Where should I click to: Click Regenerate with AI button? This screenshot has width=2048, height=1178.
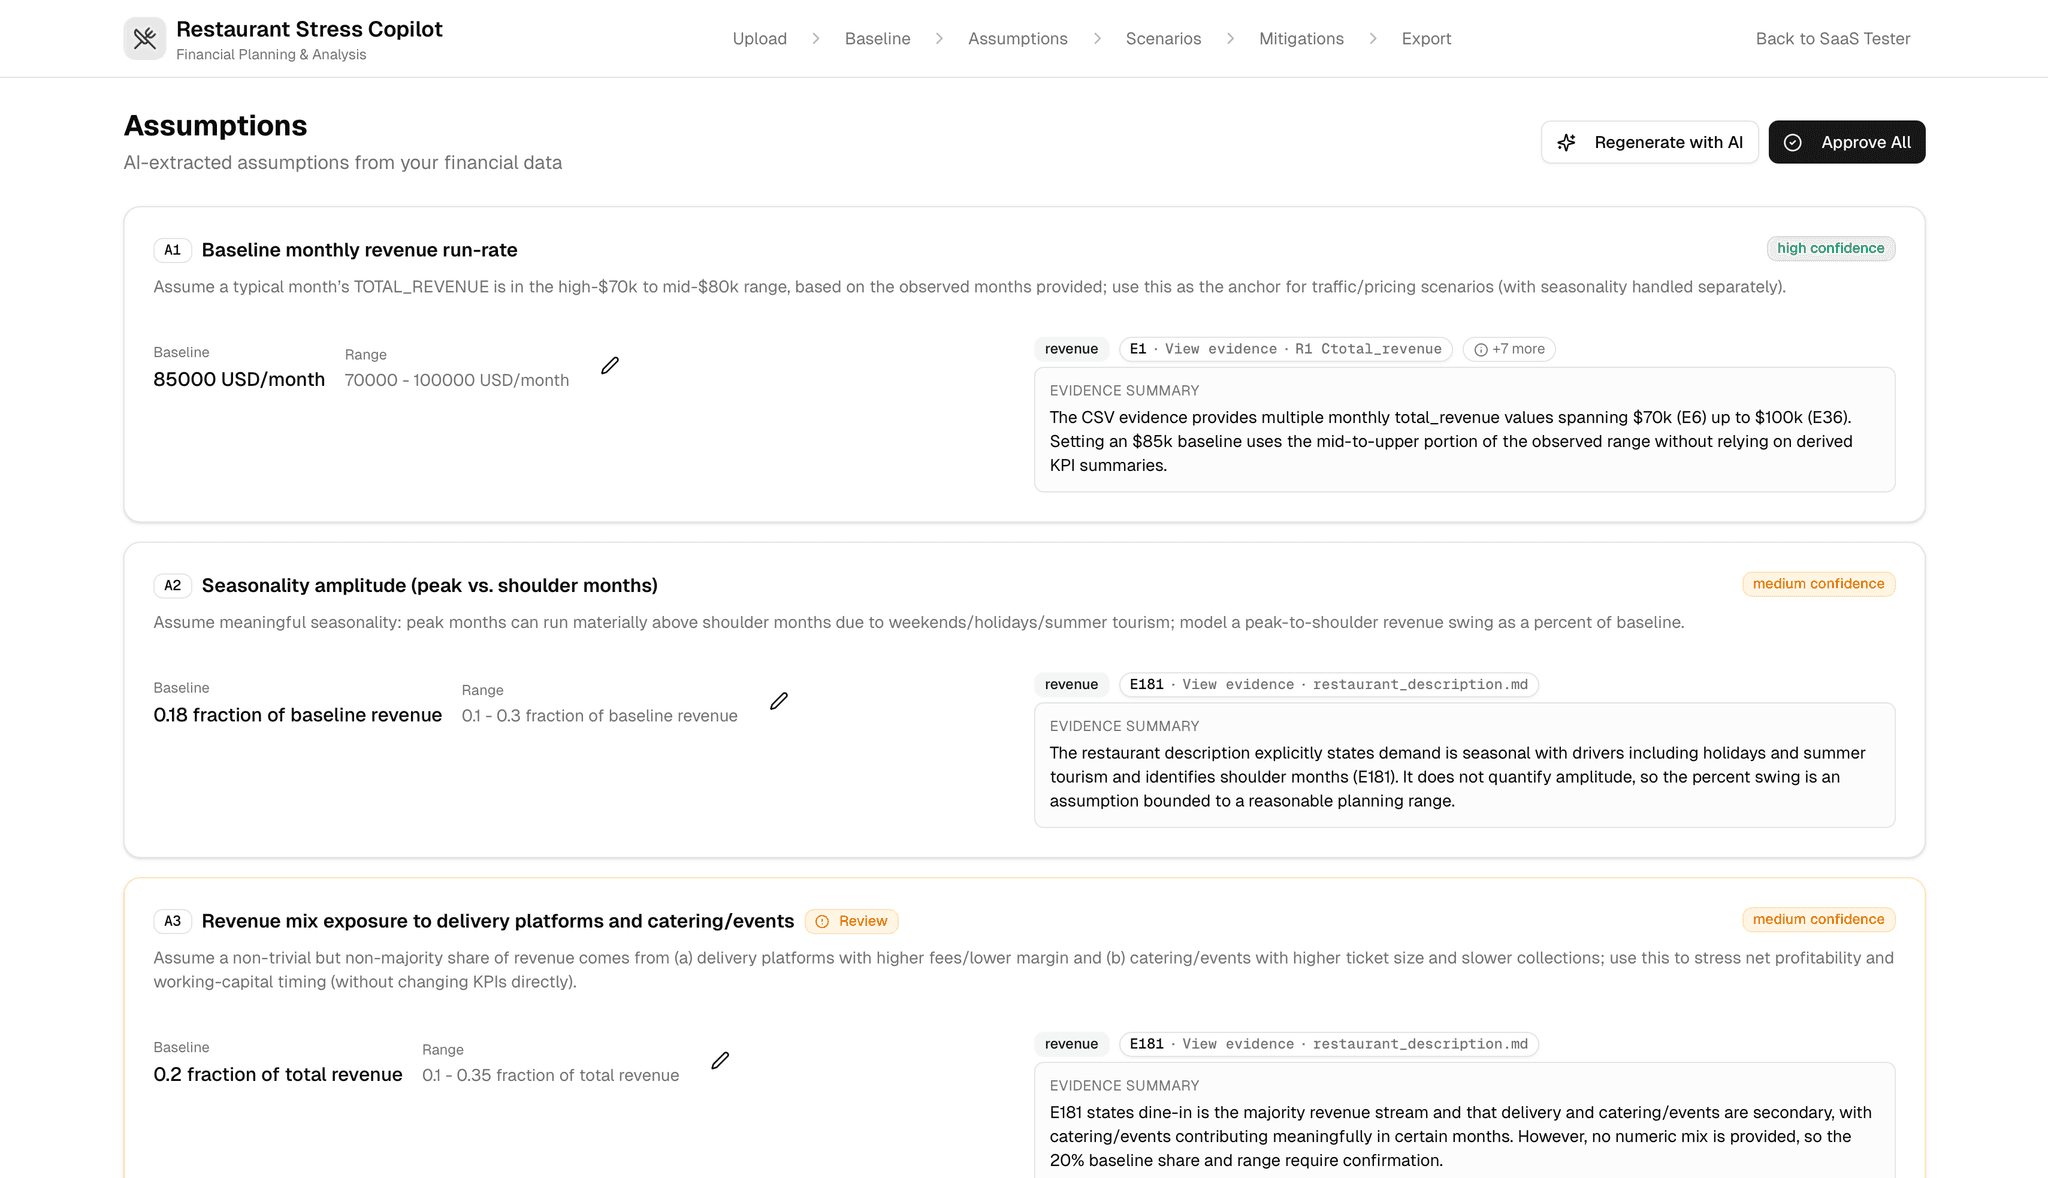[1649, 143]
